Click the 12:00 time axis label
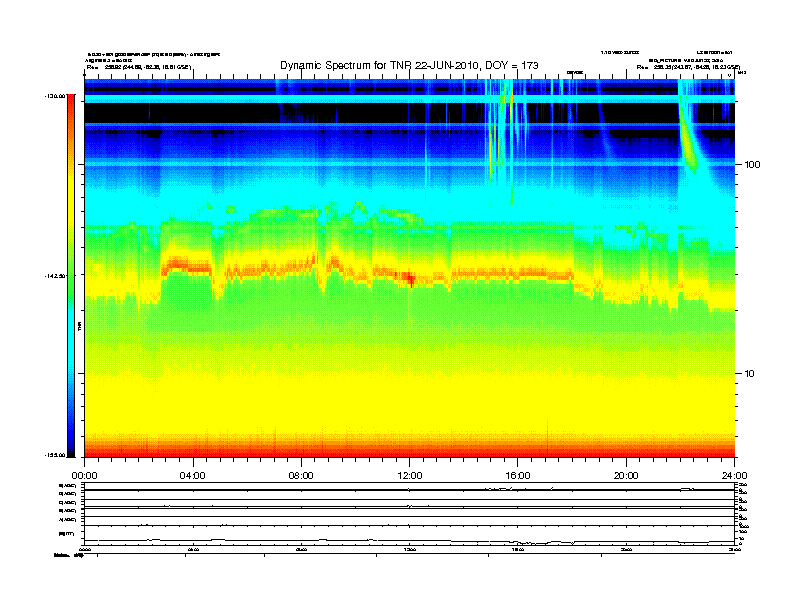The height and width of the screenshot is (612, 792). [x=410, y=476]
